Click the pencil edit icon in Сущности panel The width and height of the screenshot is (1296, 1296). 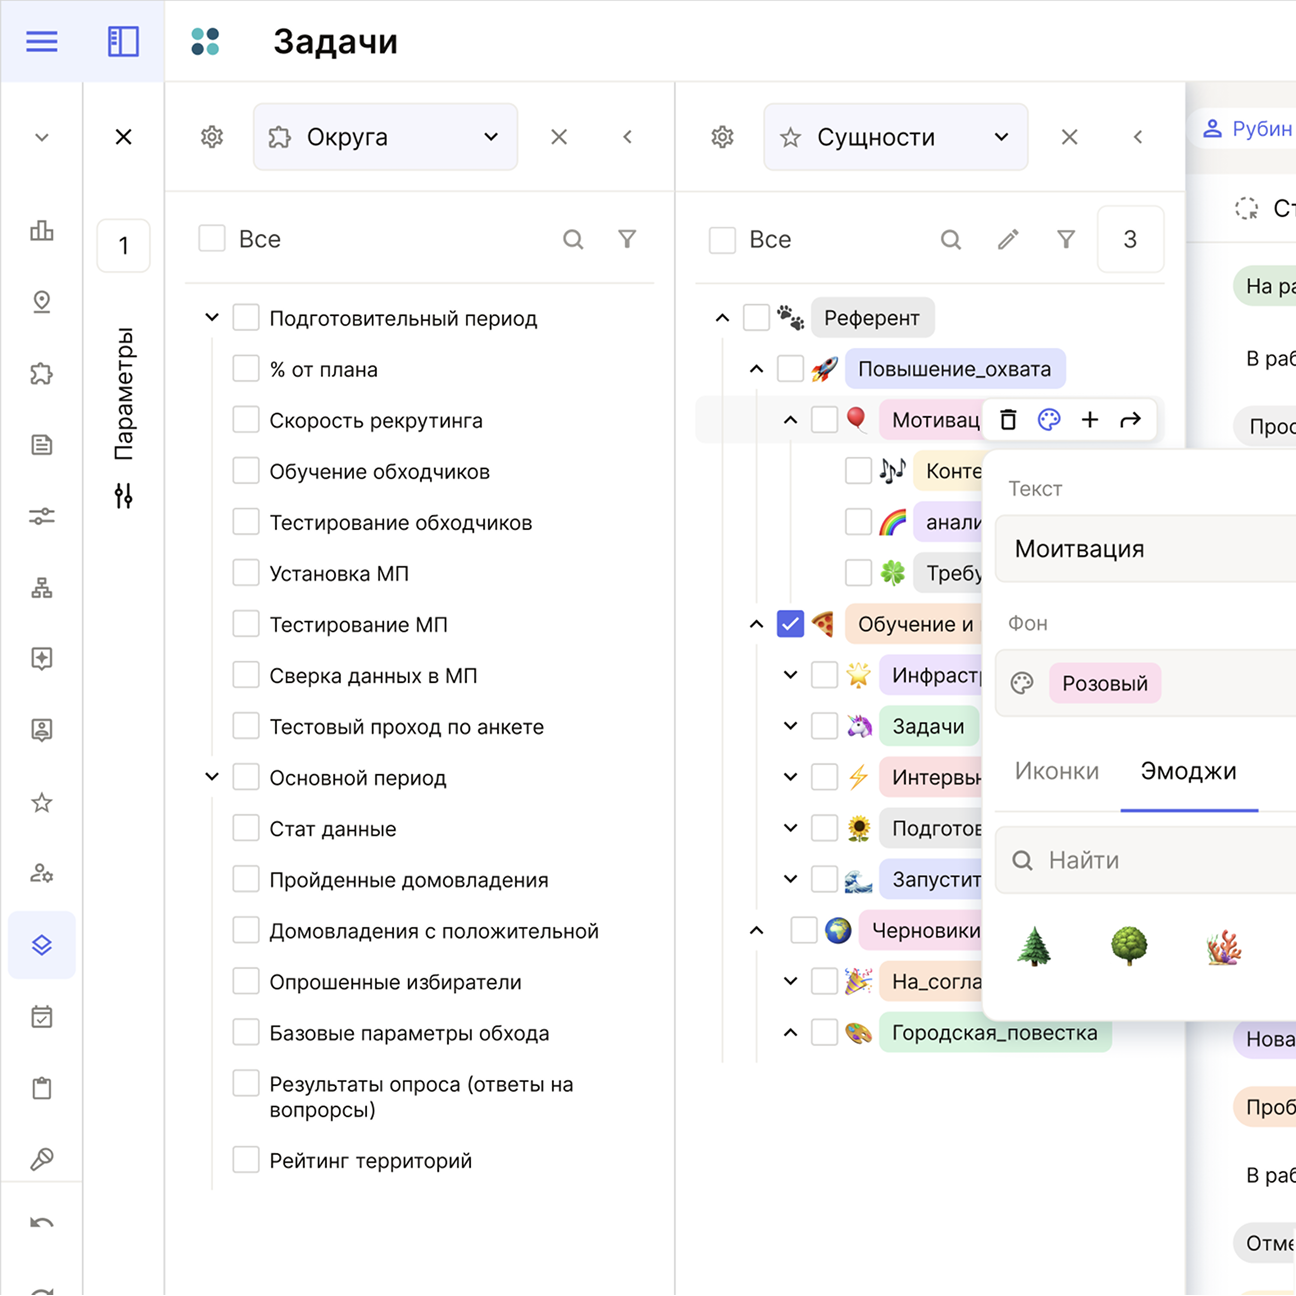point(1008,239)
